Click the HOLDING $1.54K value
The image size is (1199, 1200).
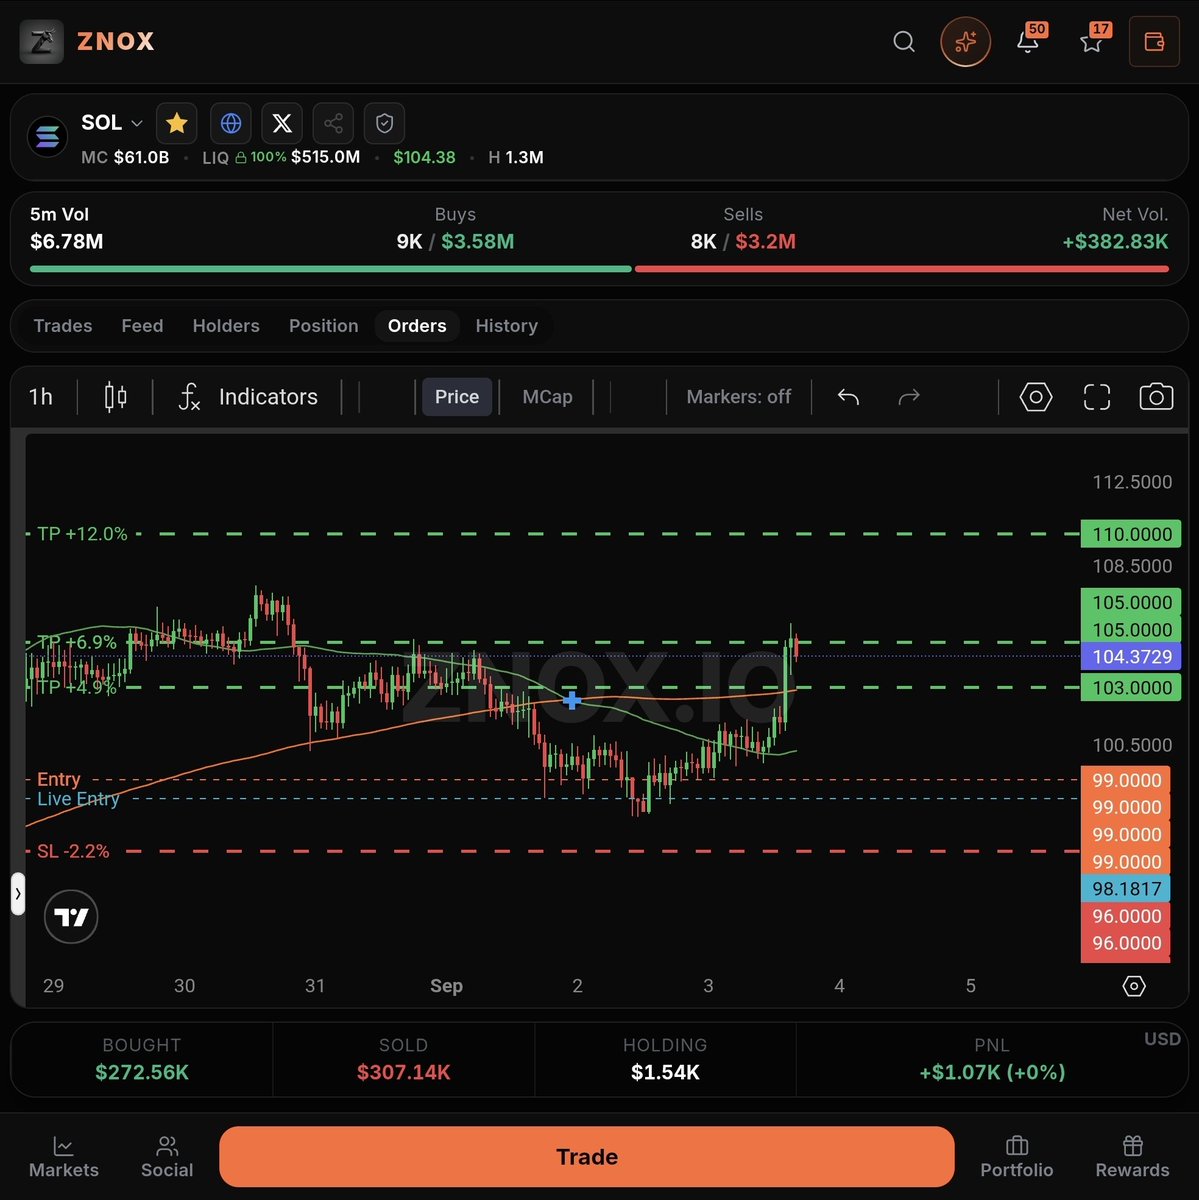[665, 1072]
